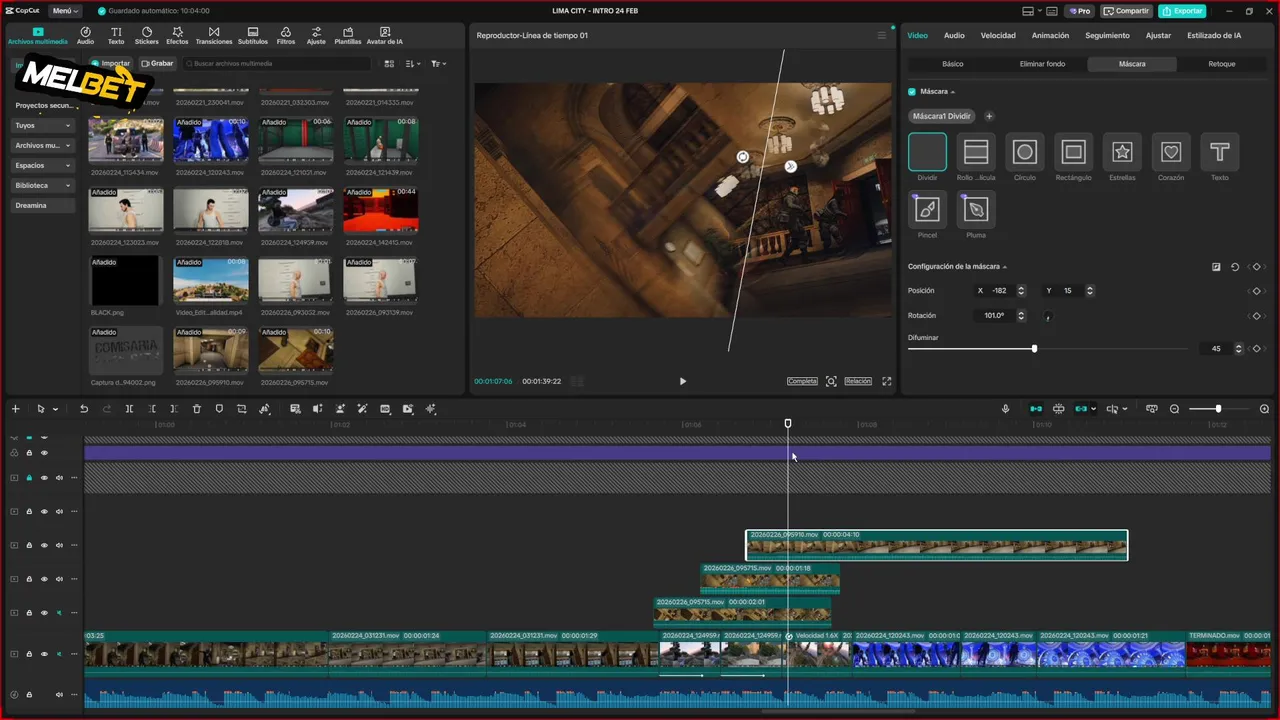Mute the track containing clip 20260226_095910.mov
1280x720 pixels.
point(59,545)
